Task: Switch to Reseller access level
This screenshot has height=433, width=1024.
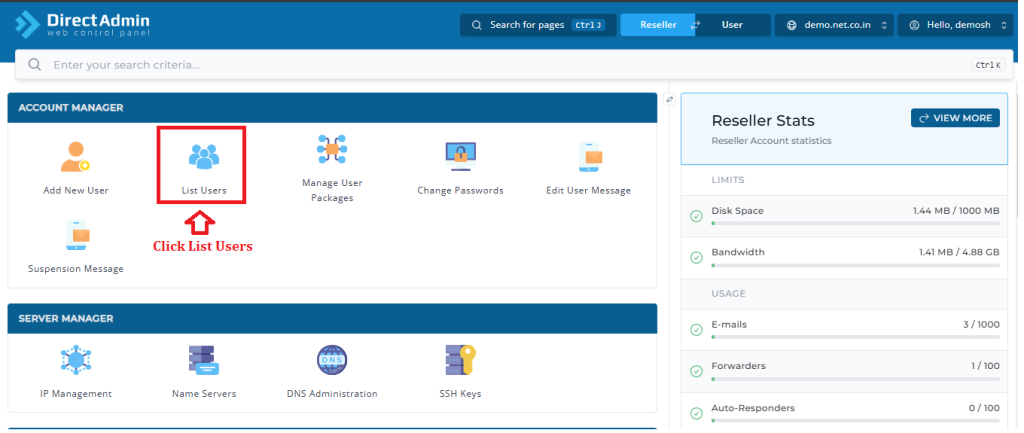Action: [658, 25]
